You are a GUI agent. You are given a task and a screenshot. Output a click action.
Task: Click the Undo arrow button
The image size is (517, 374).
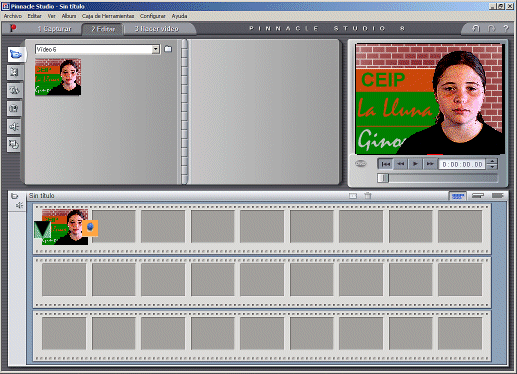[x=476, y=29]
